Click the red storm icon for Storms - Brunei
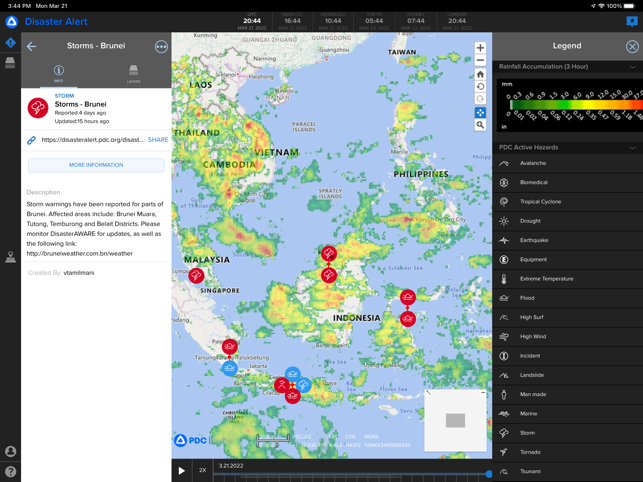The image size is (643, 482). tap(38, 108)
